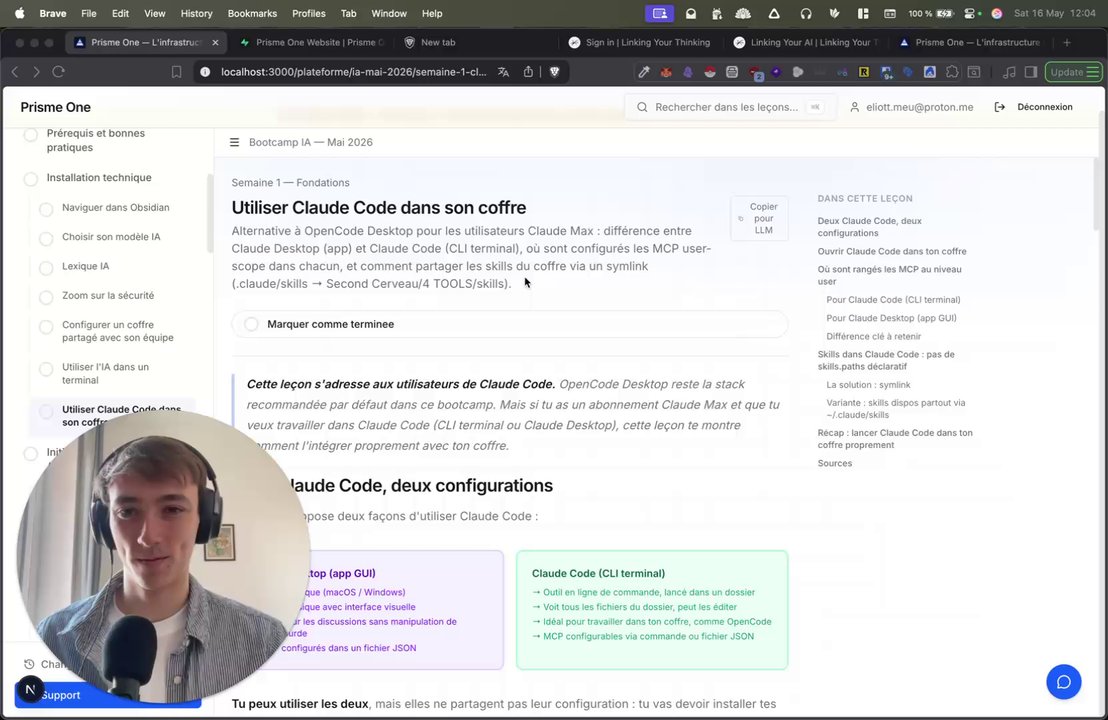Open the Siri icon in menu bar

(997, 13)
